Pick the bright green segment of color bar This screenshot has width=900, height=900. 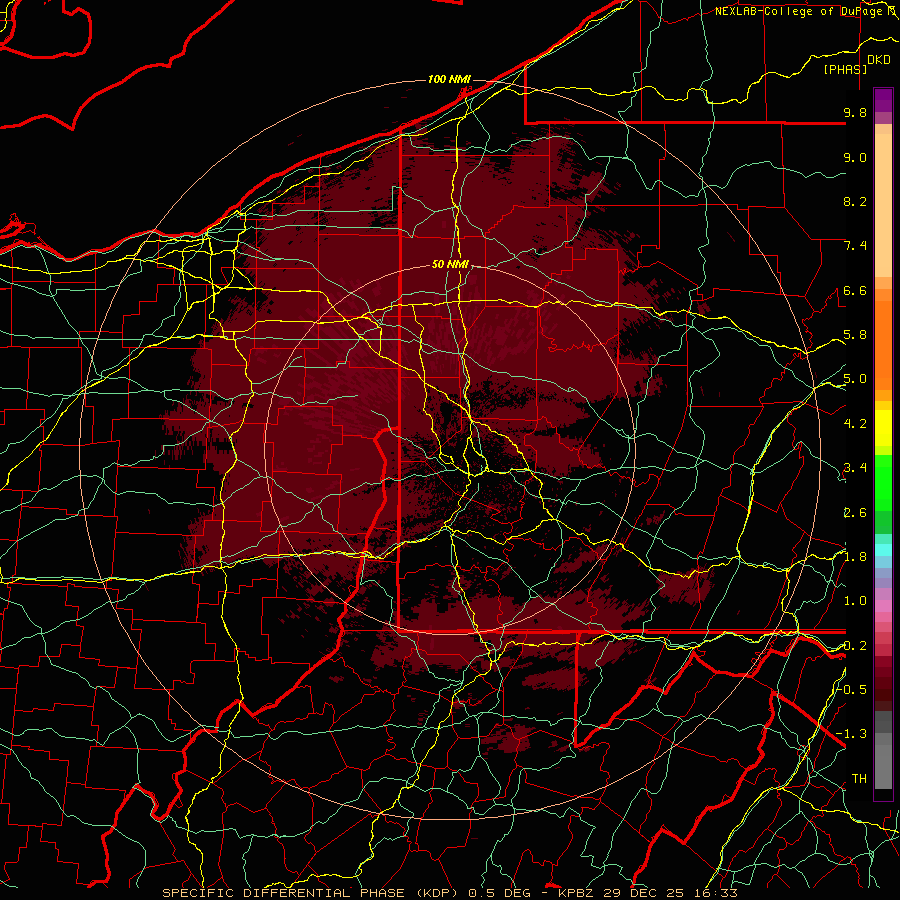pos(883,482)
